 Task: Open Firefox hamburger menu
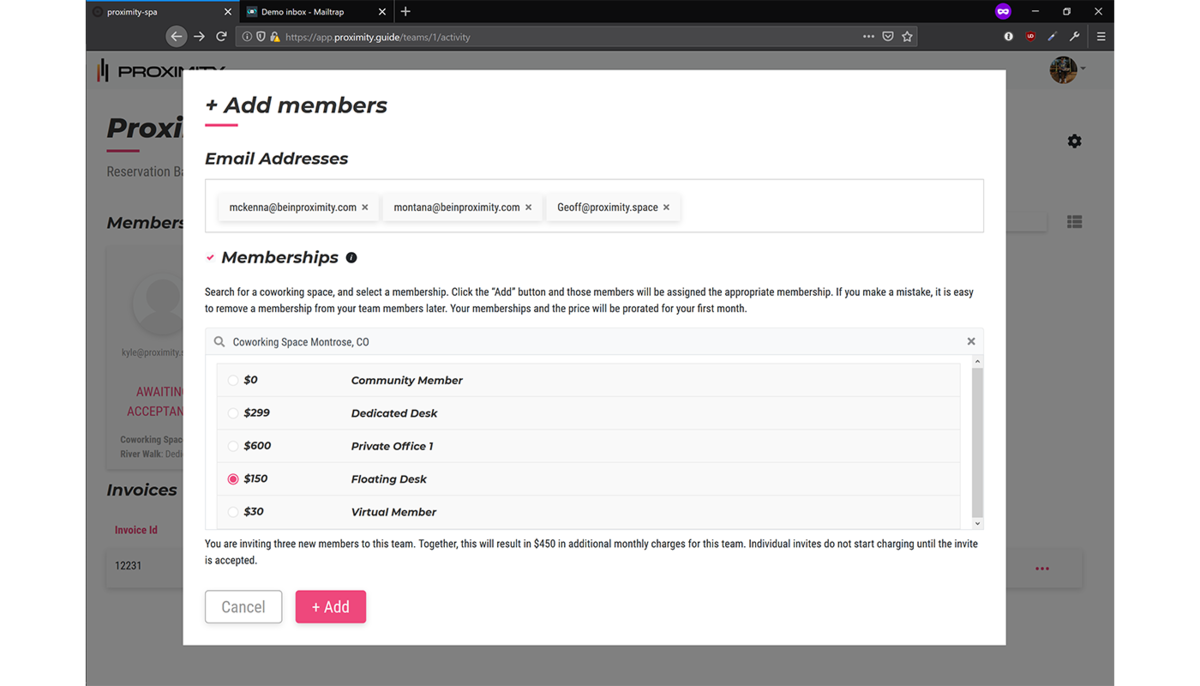click(x=1101, y=37)
